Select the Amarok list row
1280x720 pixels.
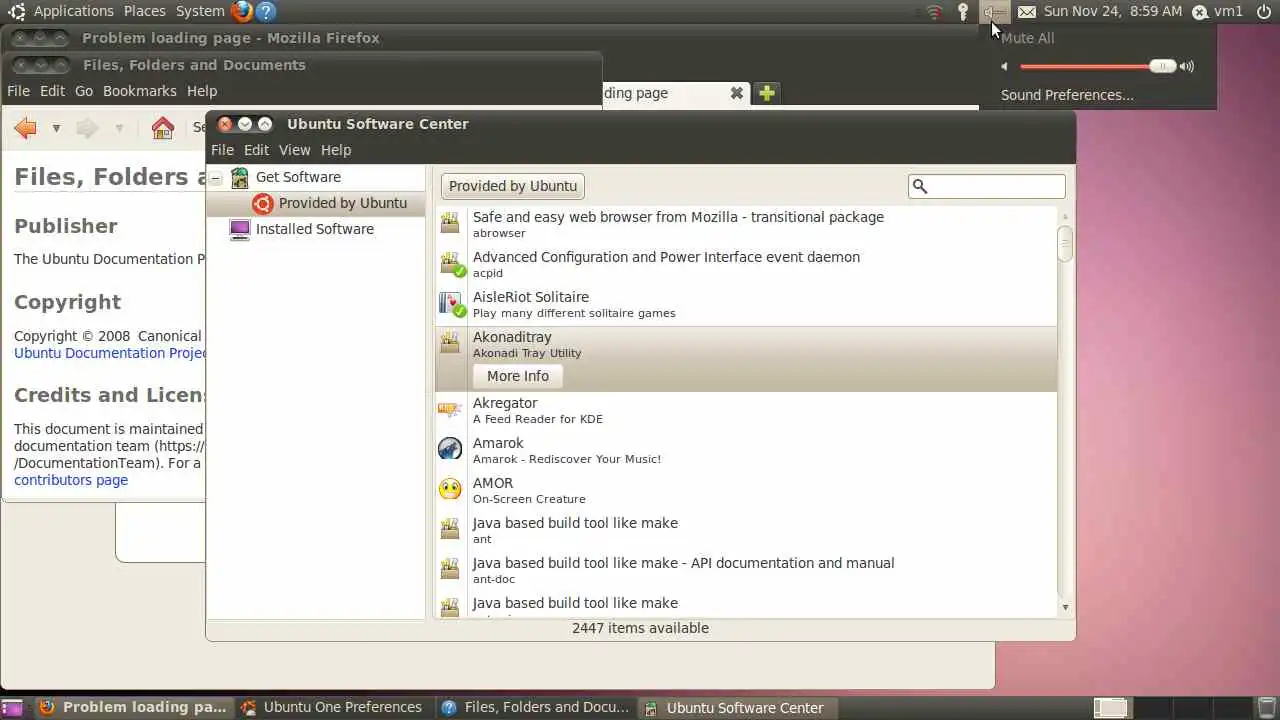pos(746,450)
